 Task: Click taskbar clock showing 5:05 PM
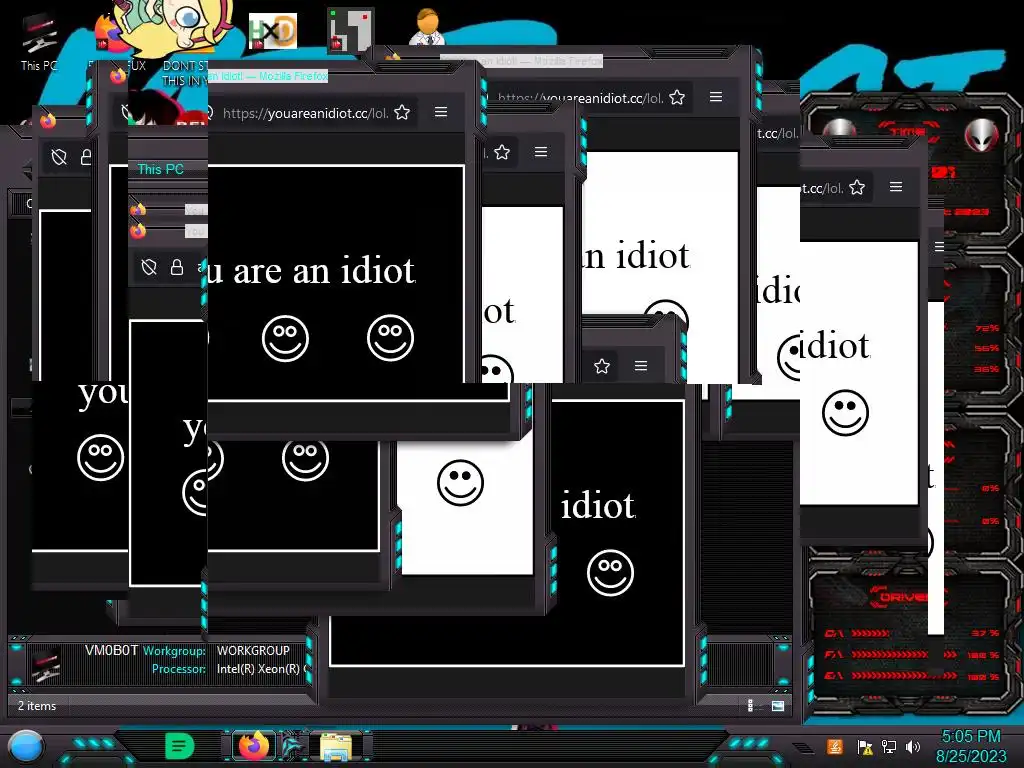971,746
